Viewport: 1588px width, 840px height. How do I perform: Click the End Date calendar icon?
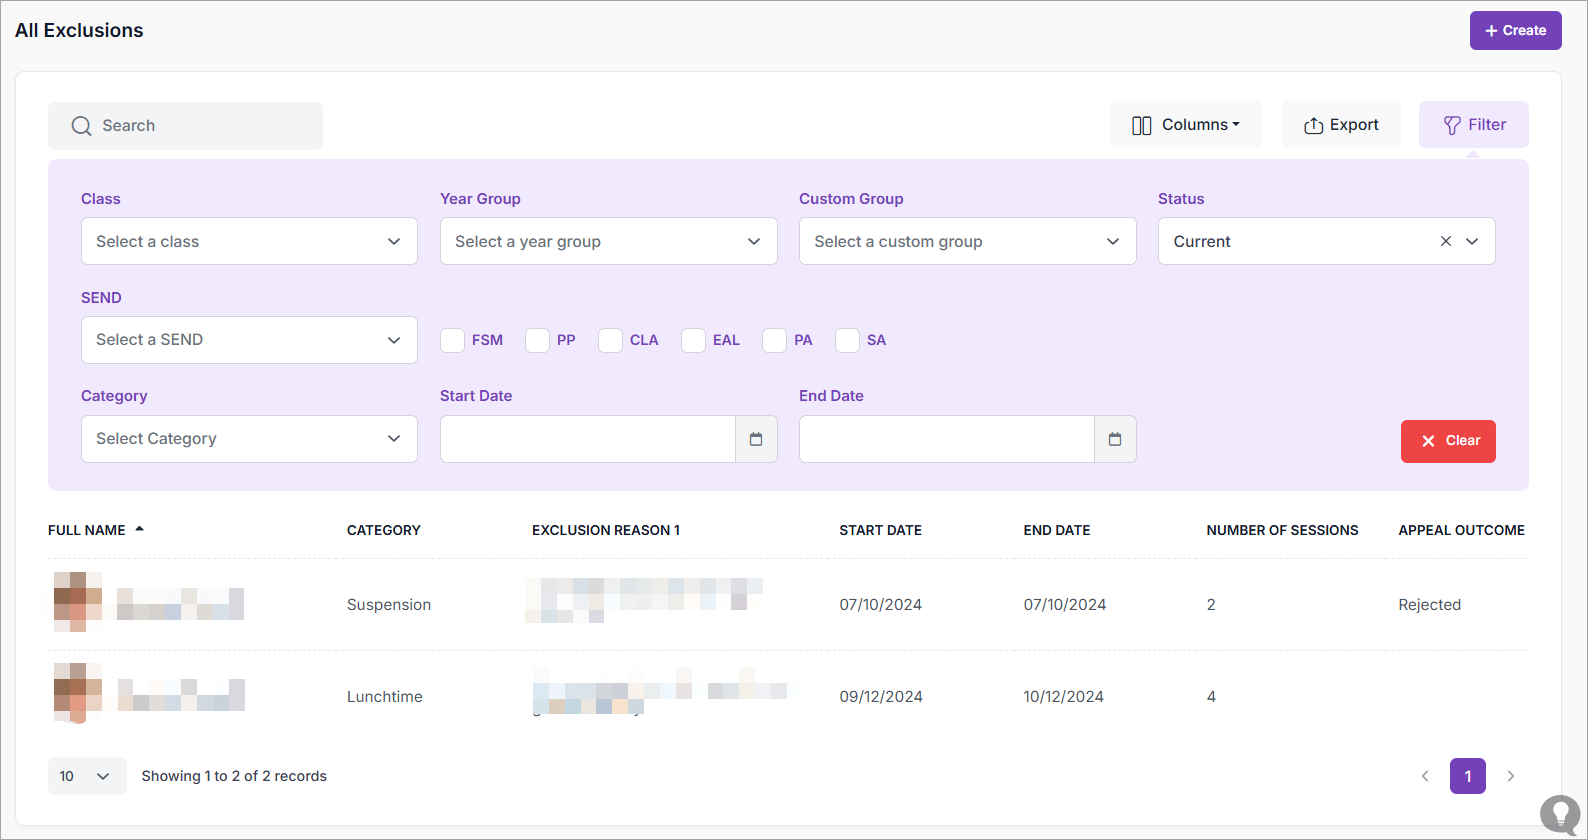click(1115, 439)
